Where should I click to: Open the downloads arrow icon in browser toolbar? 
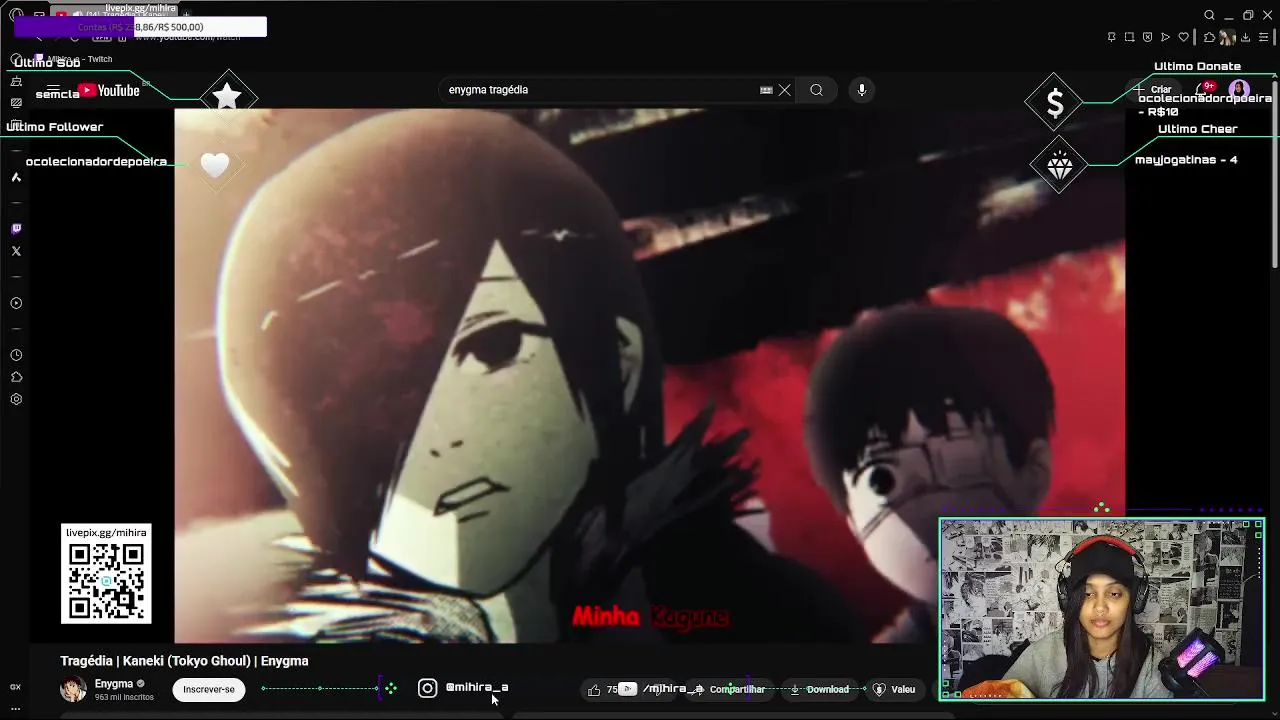click(1245, 37)
